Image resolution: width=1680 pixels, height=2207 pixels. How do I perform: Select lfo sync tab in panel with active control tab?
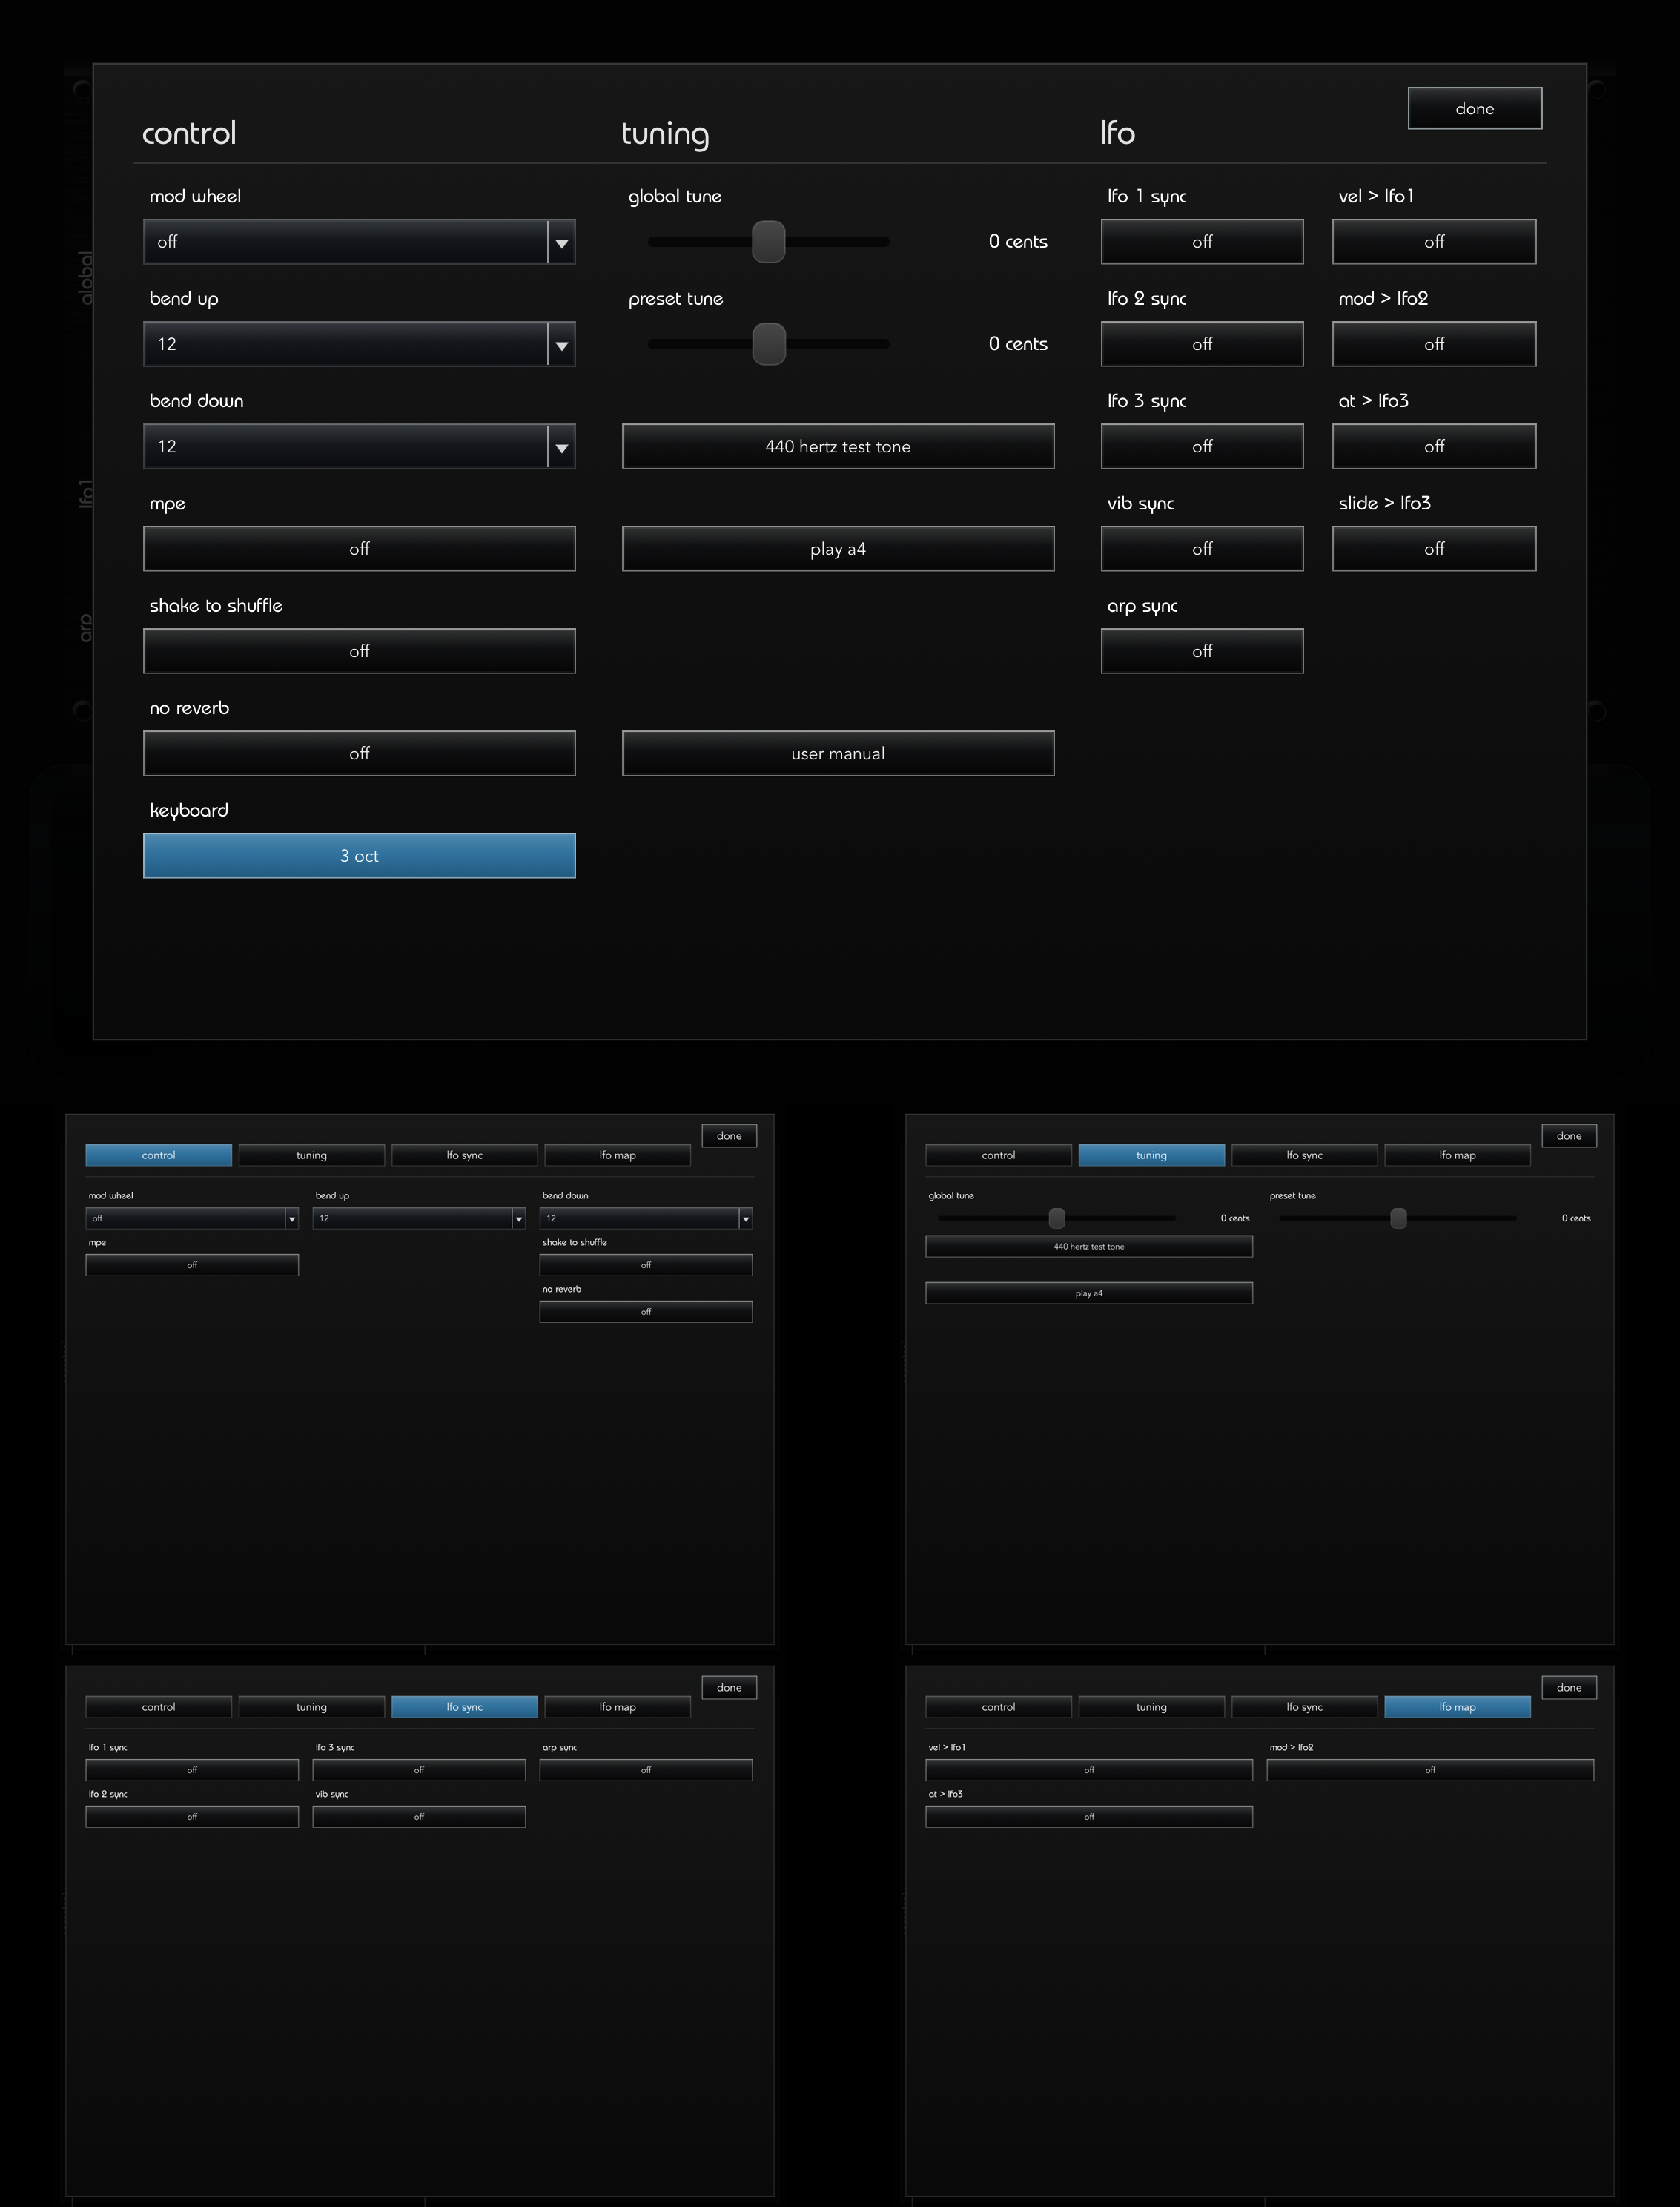click(x=464, y=1155)
